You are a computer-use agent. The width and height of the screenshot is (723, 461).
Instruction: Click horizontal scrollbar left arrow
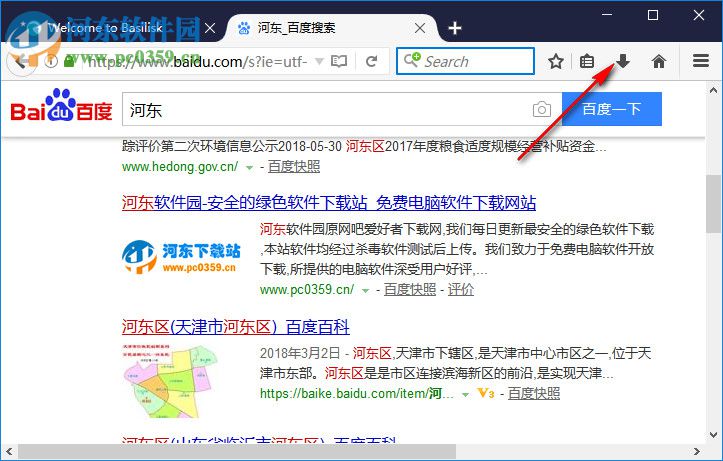(x=9, y=452)
